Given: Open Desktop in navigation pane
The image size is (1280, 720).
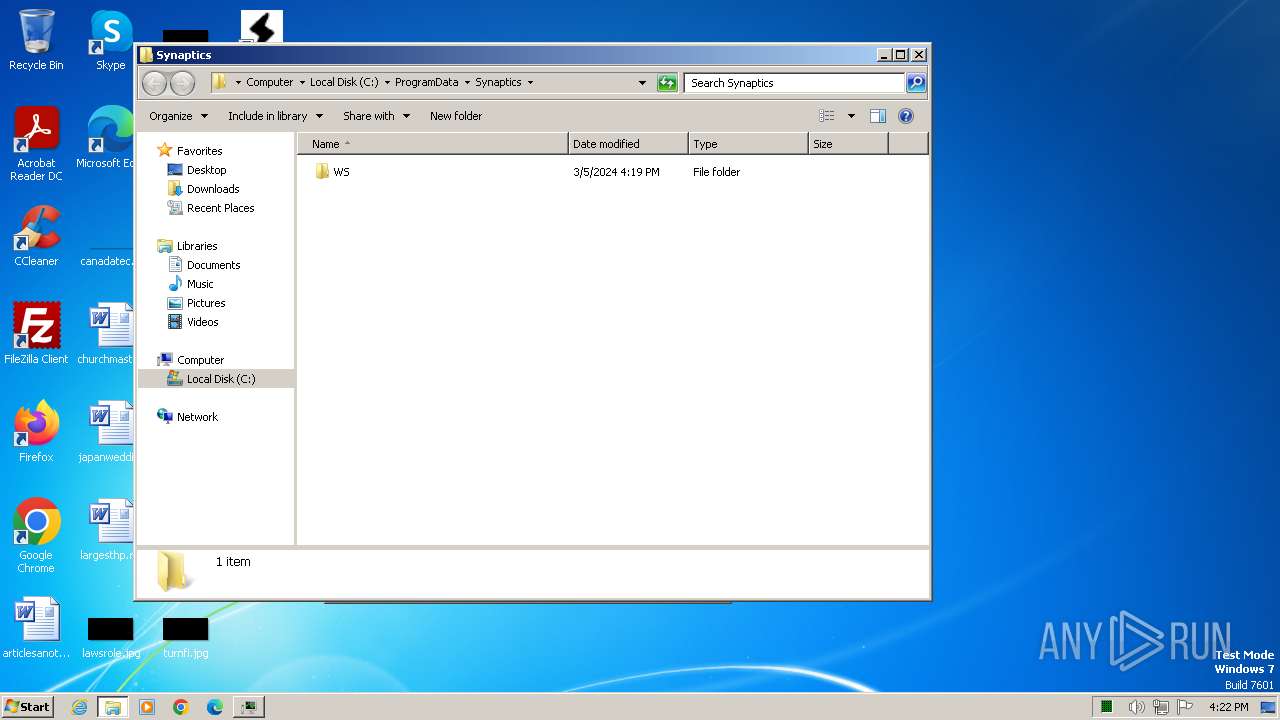Looking at the screenshot, I should pos(206,170).
